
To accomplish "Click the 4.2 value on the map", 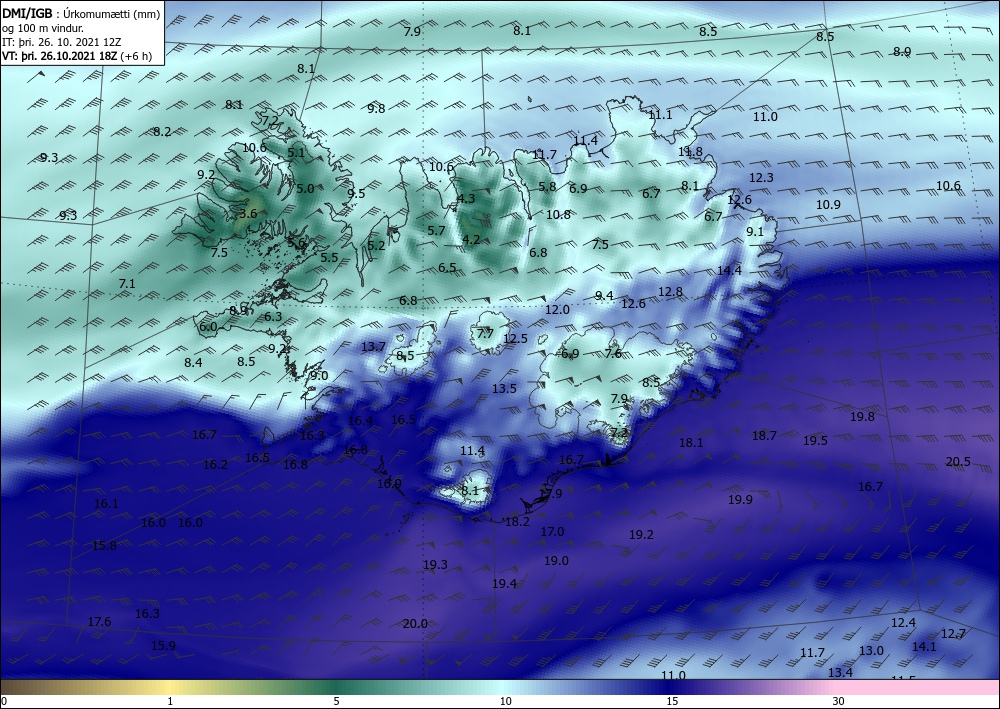I will [x=471, y=240].
